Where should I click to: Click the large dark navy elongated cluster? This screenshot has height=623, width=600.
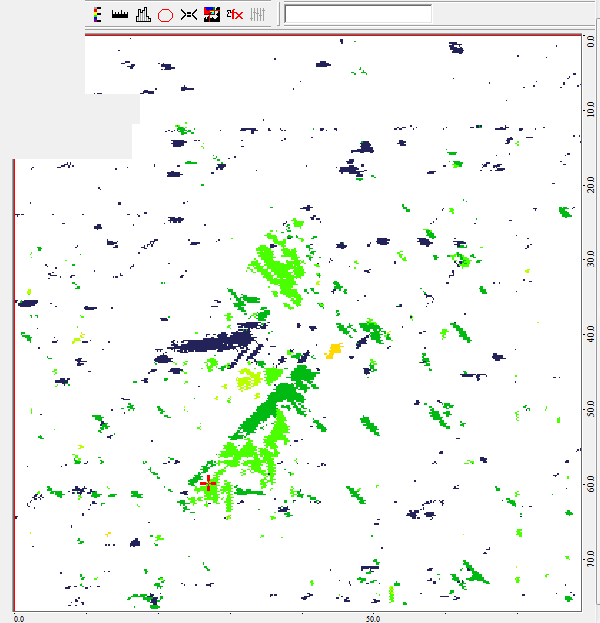point(210,345)
